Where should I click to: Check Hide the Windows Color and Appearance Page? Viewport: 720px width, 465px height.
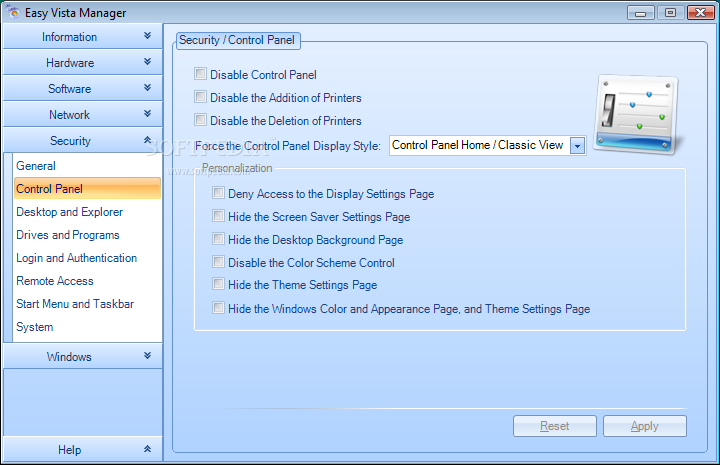click(x=219, y=308)
